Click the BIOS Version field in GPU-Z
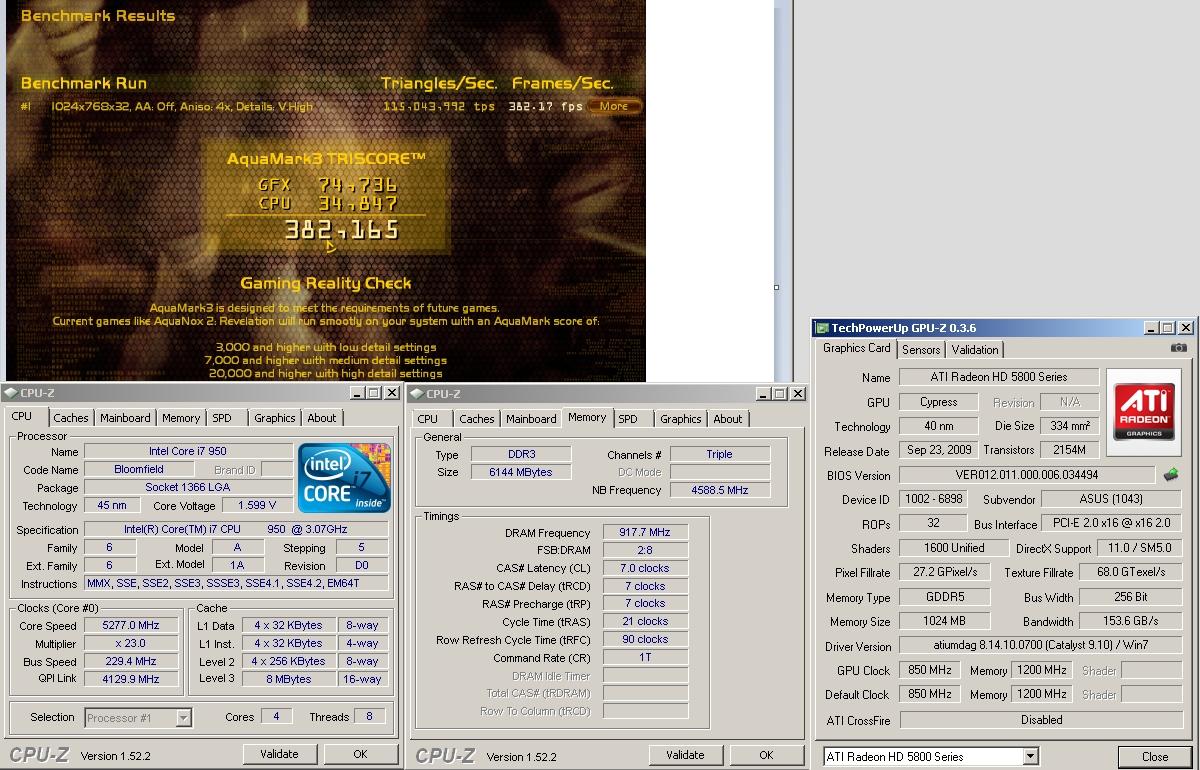Image resolution: width=1200 pixels, height=770 pixels. (1027, 475)
